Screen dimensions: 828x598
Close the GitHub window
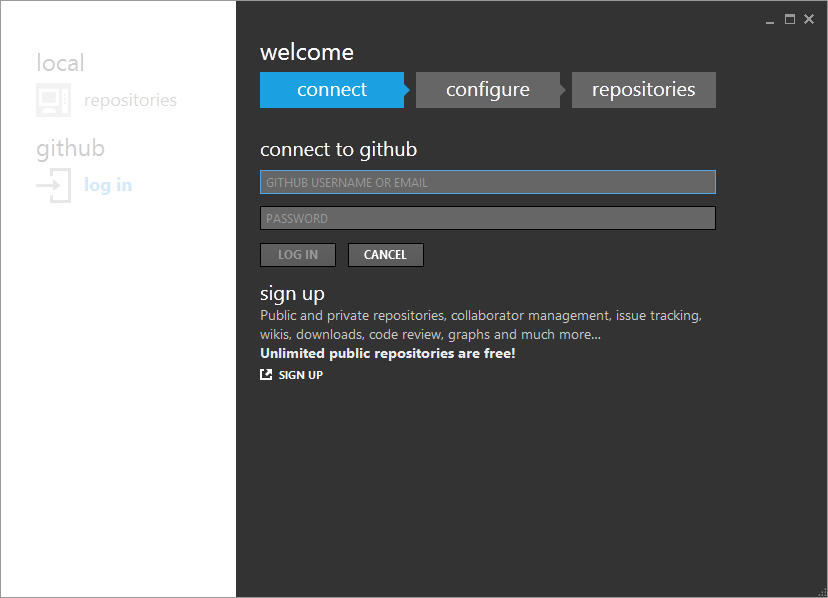pyautogui.click(x=809, y=20)
